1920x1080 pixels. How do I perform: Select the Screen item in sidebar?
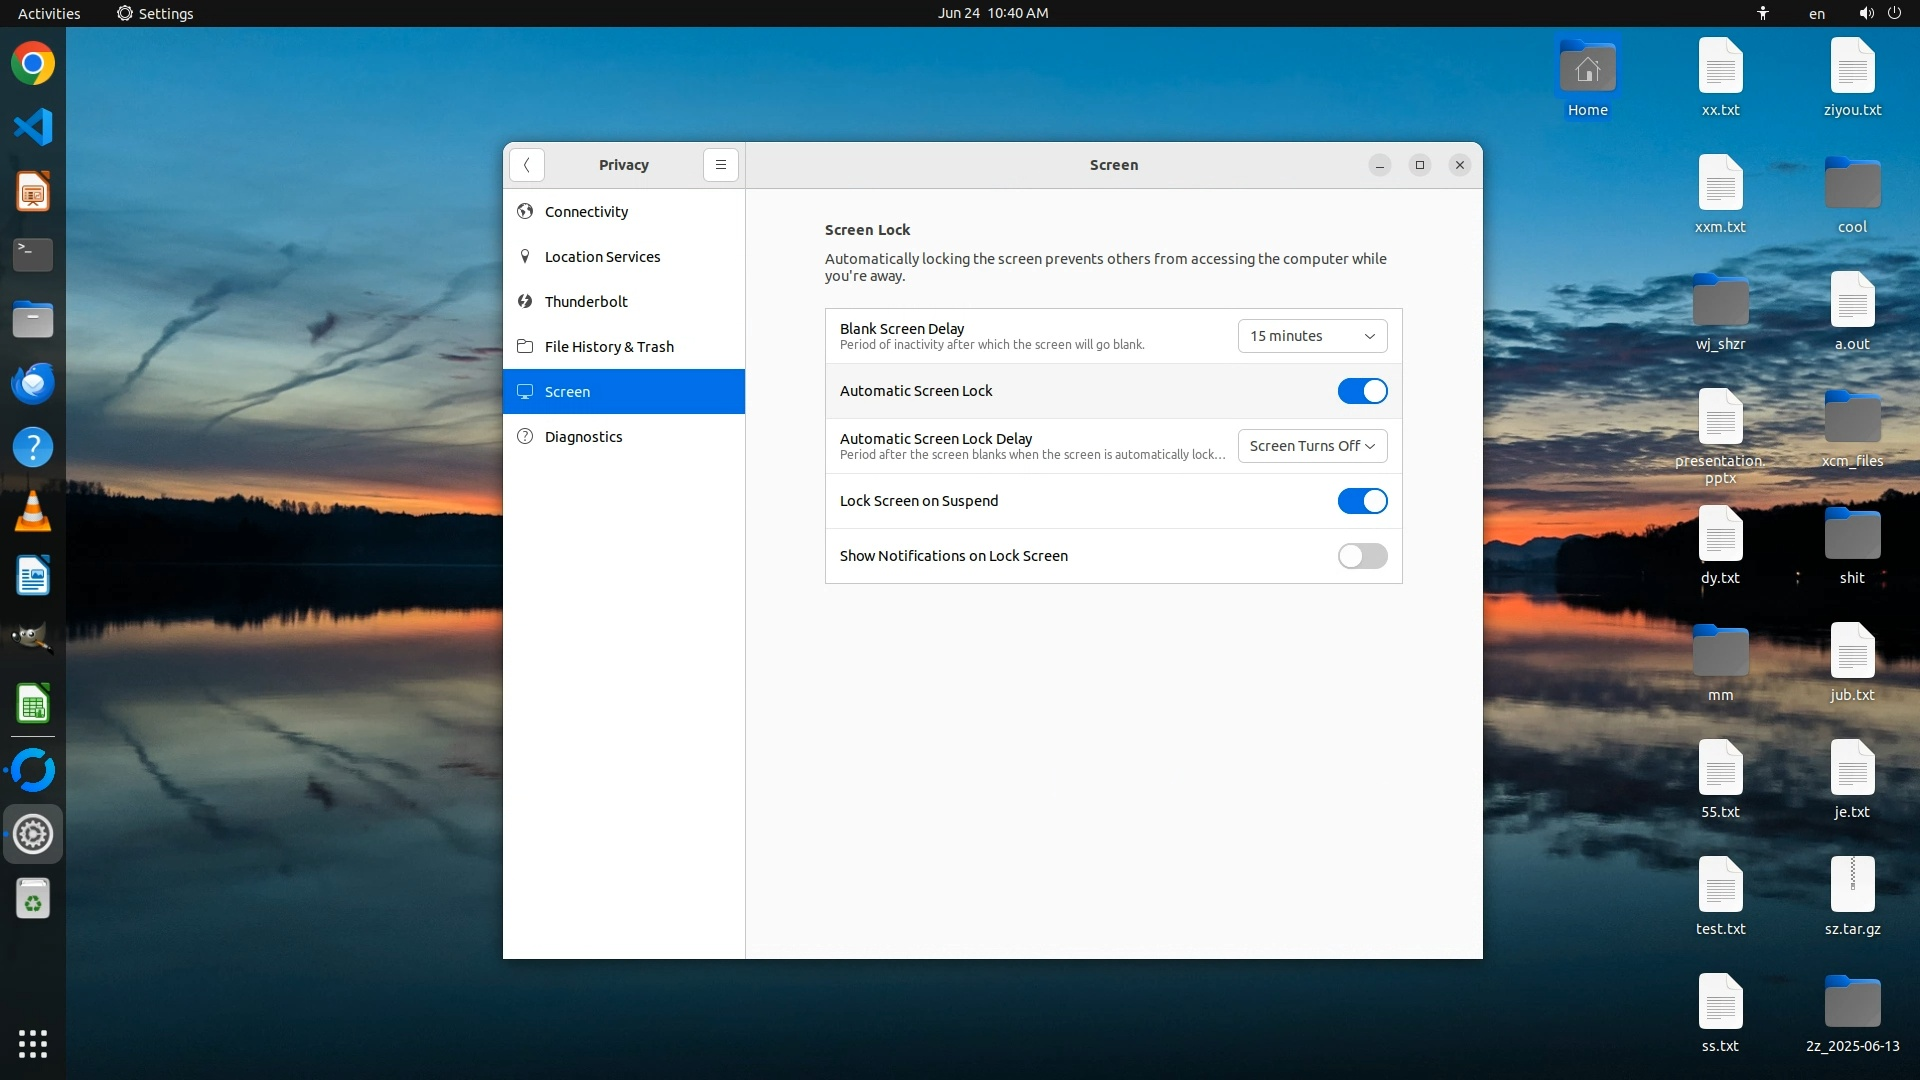point(567,392)
